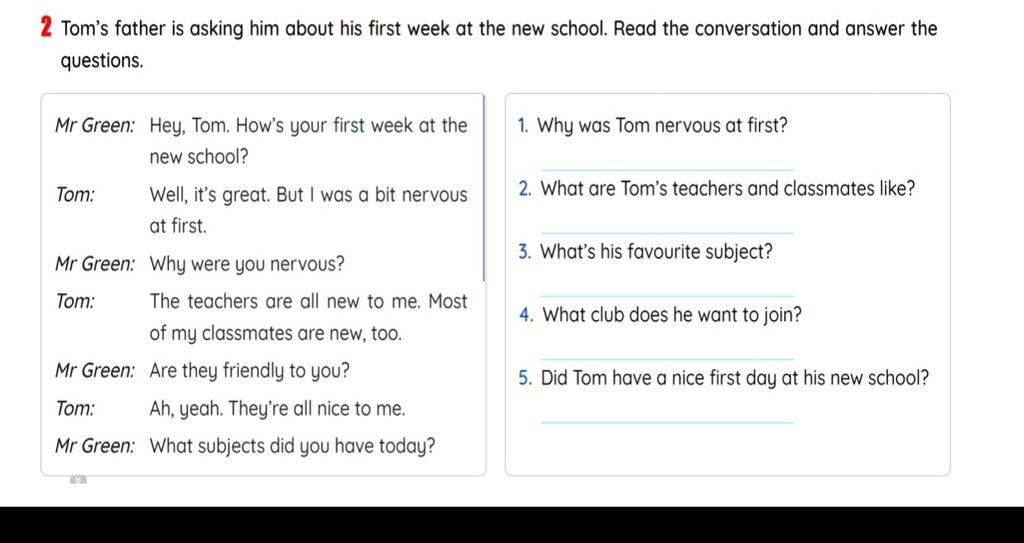Click 'What club does he want to join?'
This screenshot has height=543, width=1024.
(x=672, y=316)
